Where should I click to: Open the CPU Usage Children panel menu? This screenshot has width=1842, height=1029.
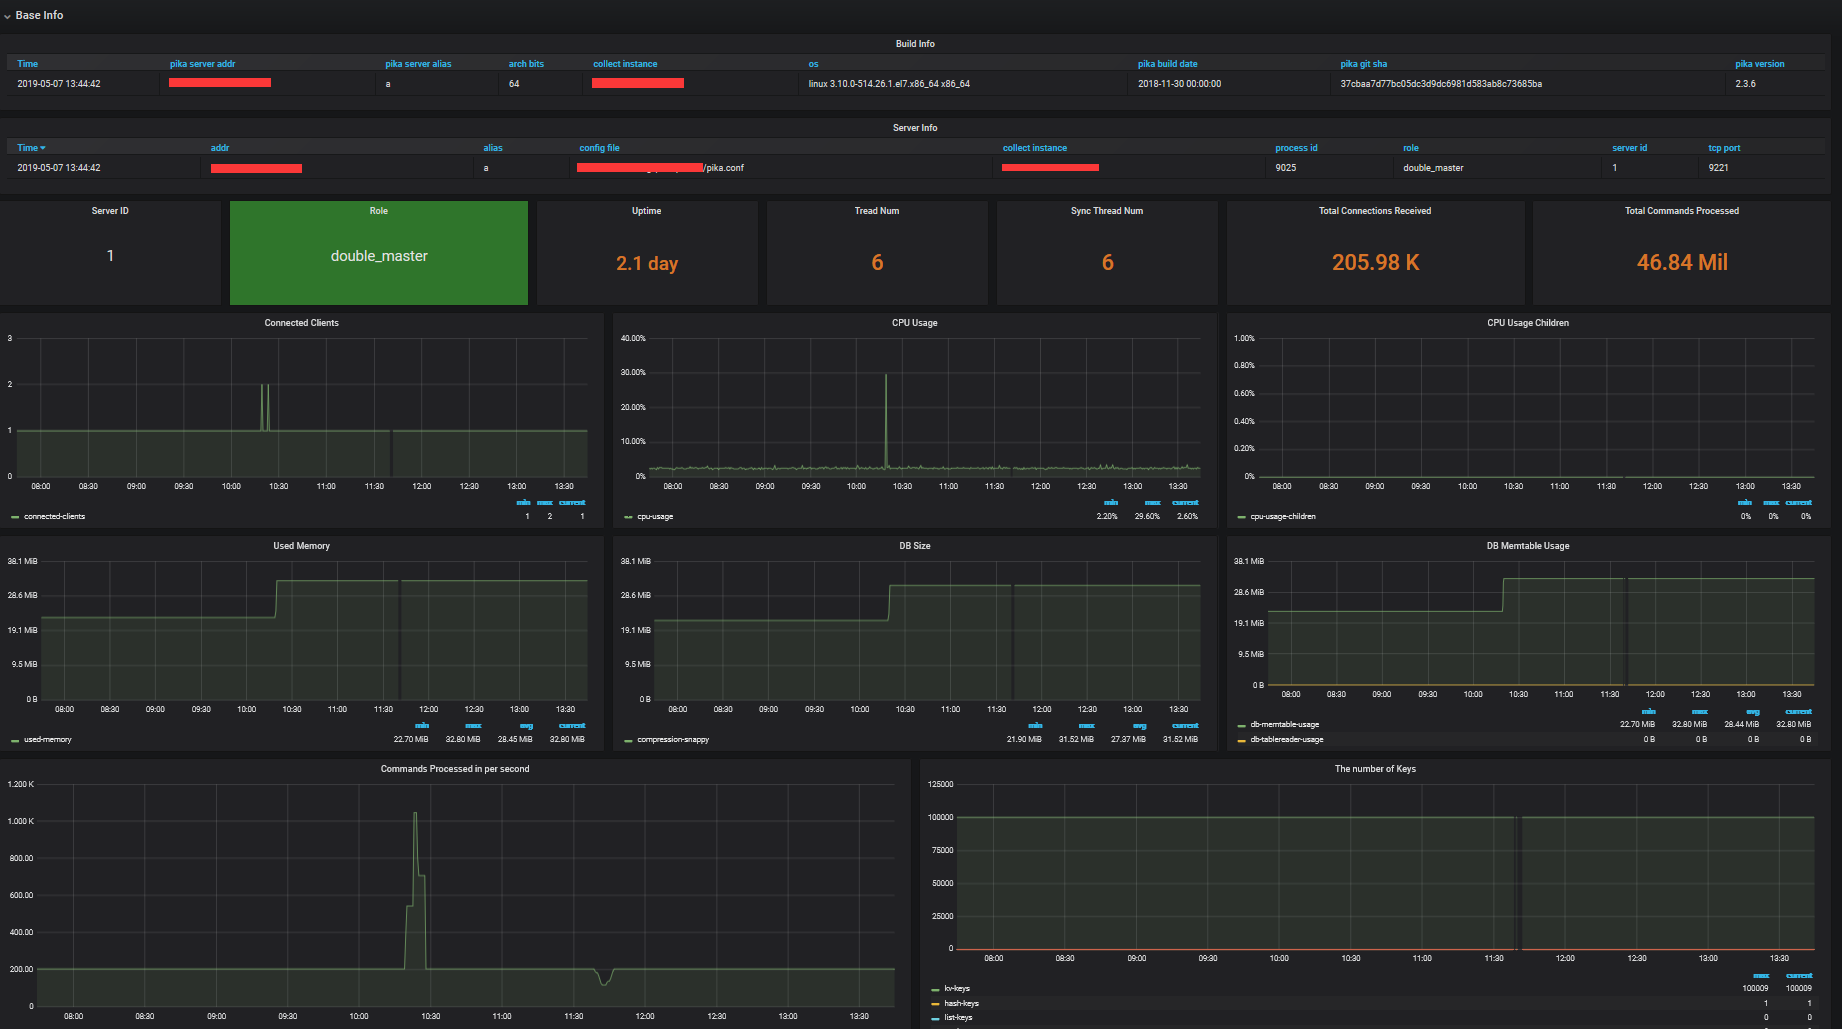pos(1527,323)
